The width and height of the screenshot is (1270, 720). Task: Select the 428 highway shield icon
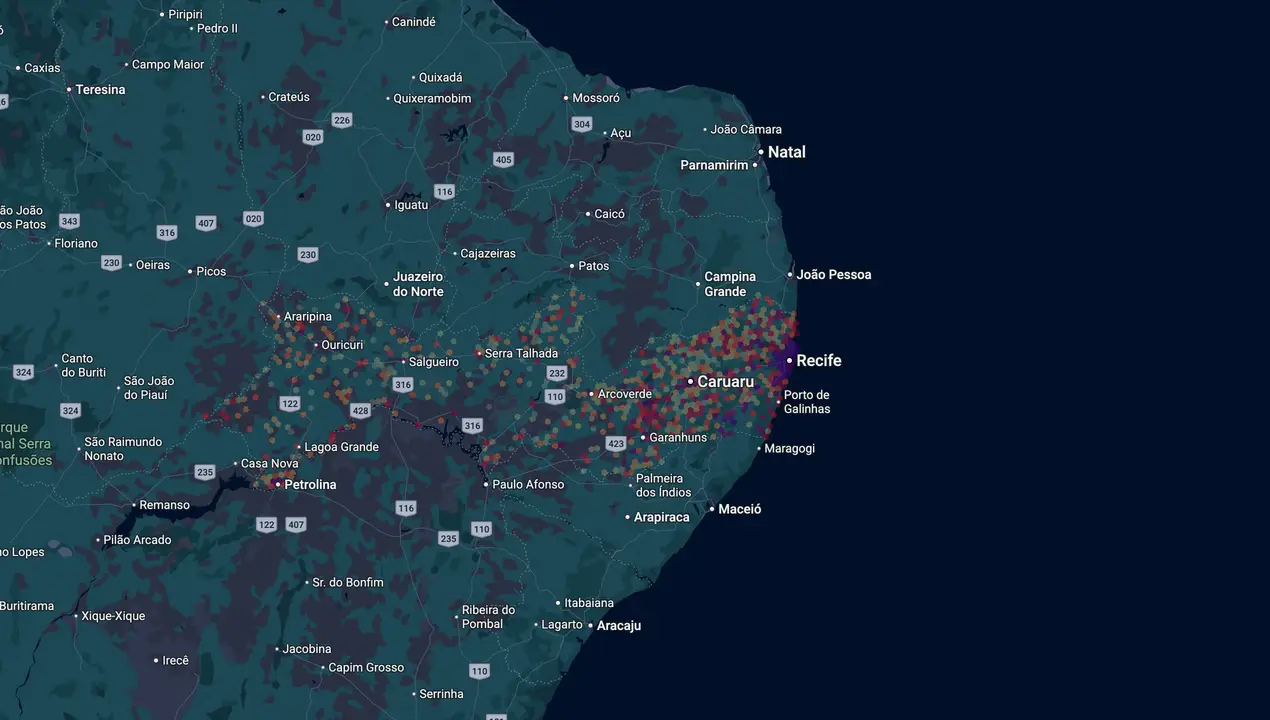[361, 410]
